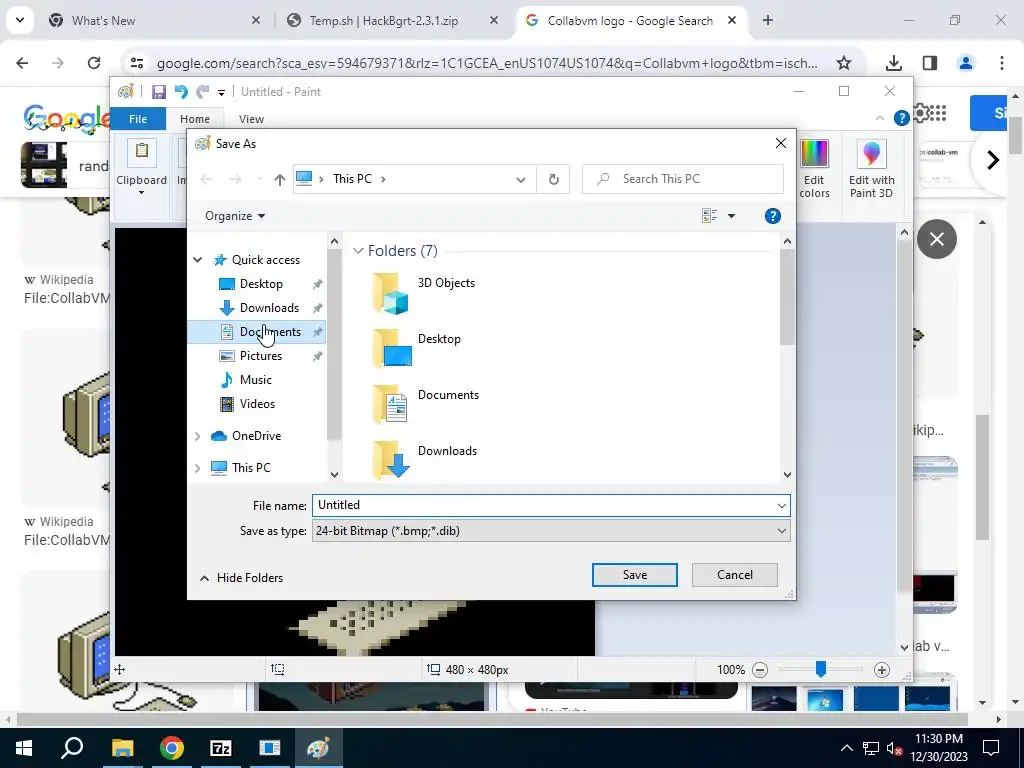Click the Cancel button
The width and height of the screenshot is (1024, 768).
coord(735,575)
